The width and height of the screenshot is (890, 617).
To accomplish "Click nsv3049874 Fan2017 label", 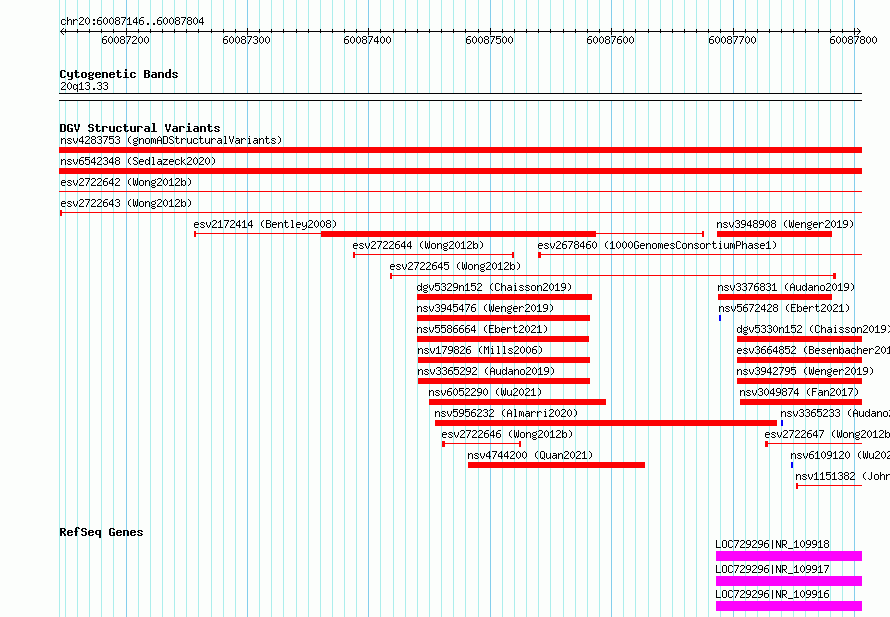I will [799, 392].
